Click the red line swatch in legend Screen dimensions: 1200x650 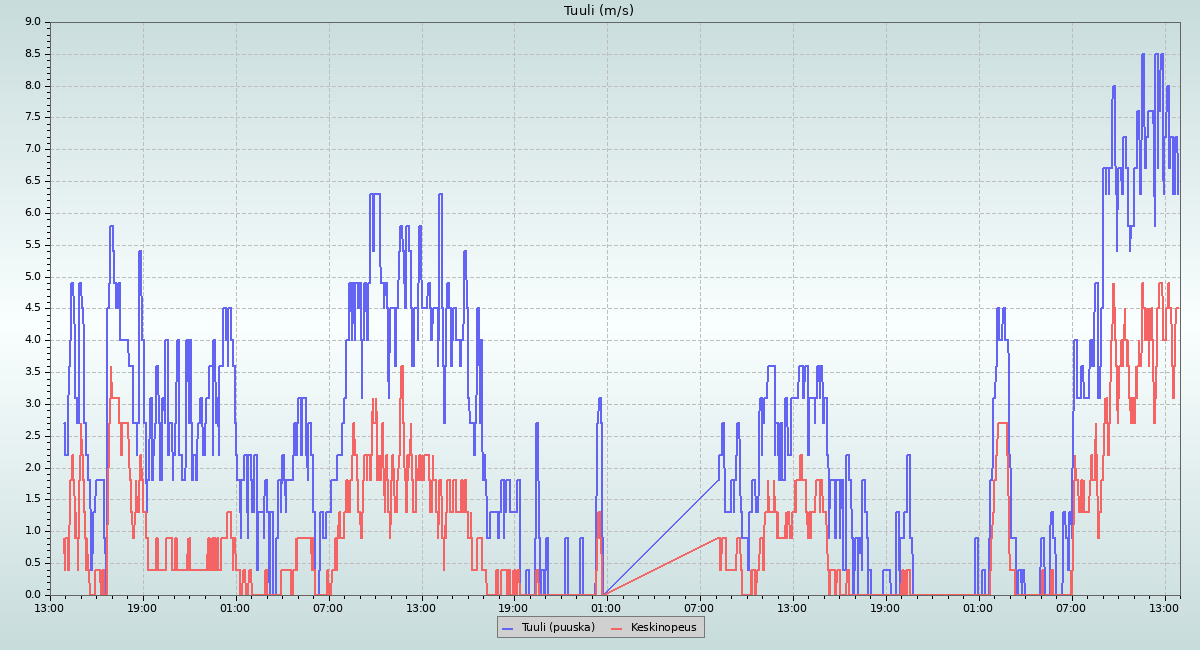click(x=617, y=627)
